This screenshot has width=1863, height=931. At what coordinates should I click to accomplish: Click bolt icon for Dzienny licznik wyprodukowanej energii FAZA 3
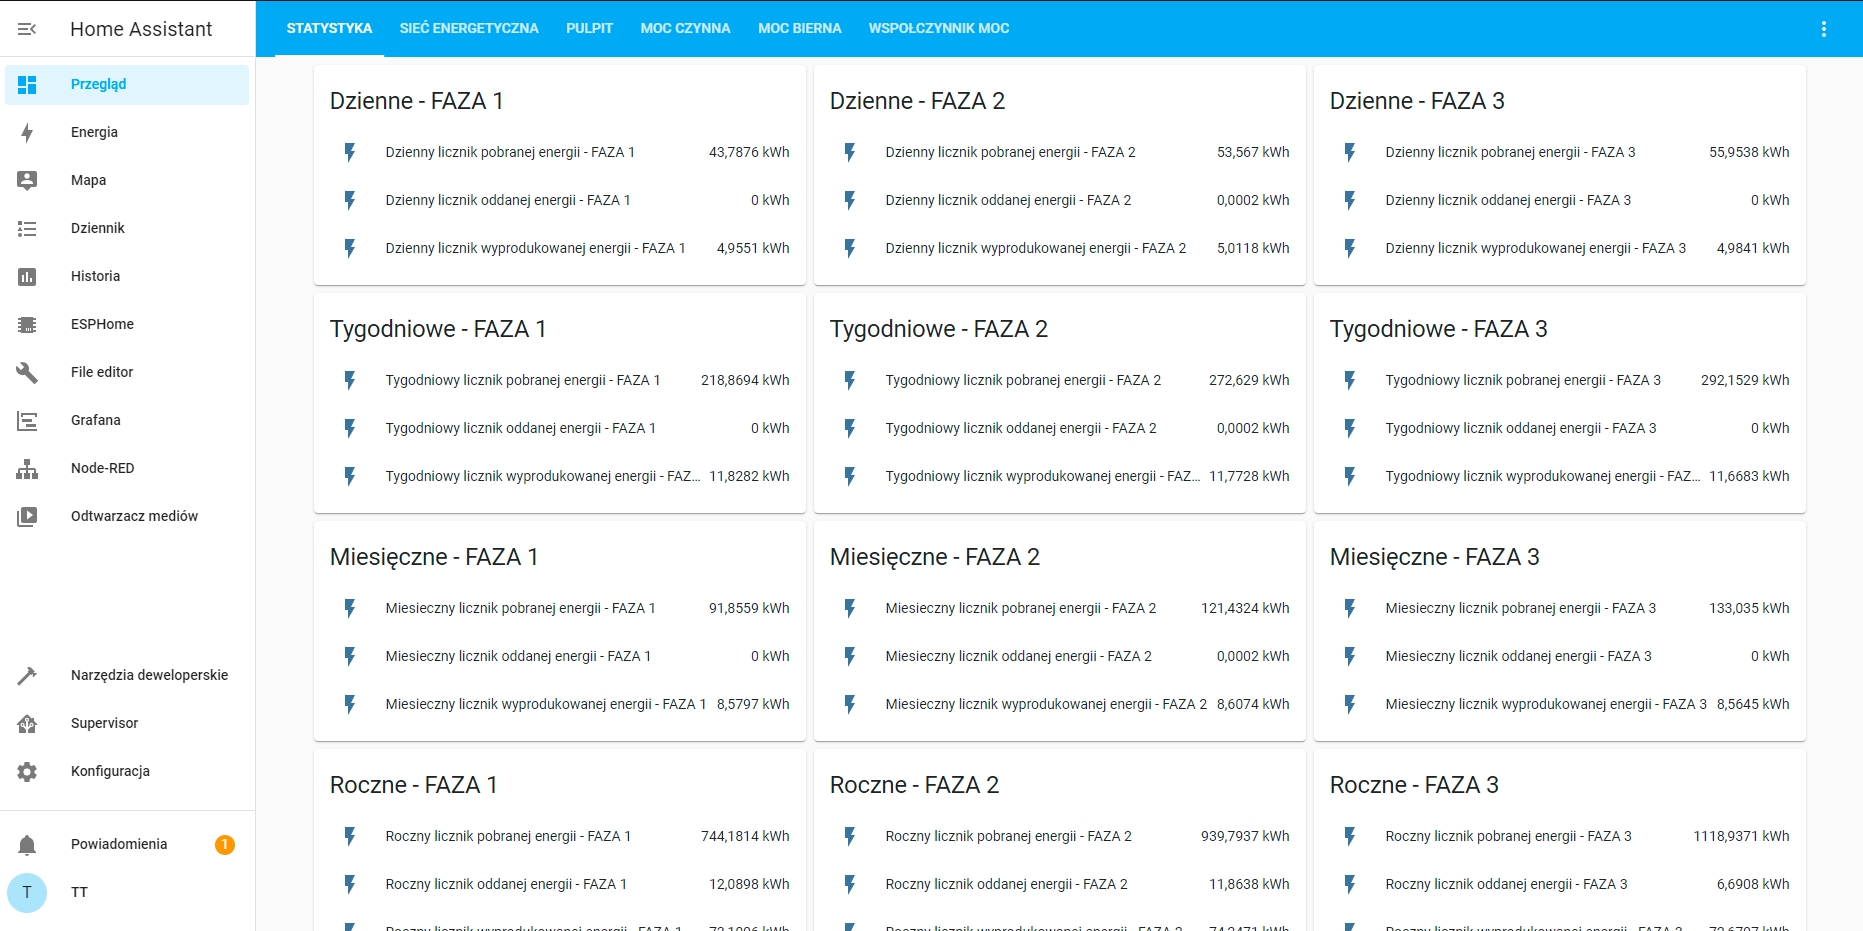1350,248
